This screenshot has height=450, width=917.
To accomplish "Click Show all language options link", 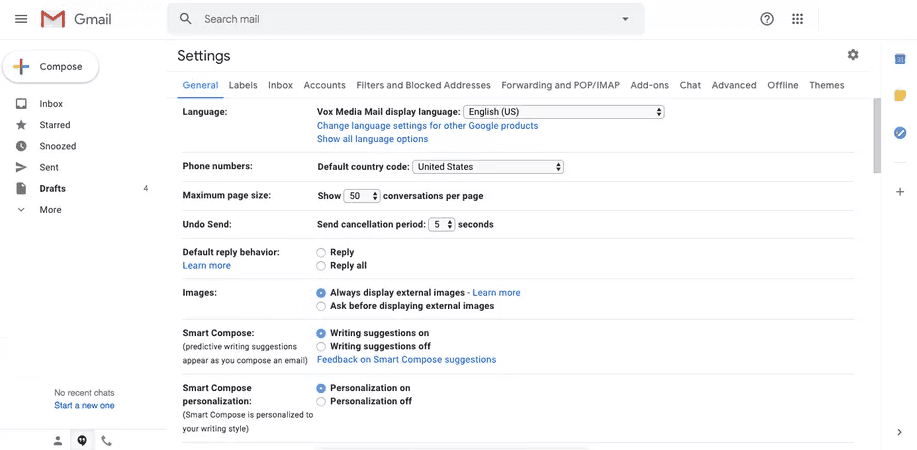I will click(x=372, y=139).
